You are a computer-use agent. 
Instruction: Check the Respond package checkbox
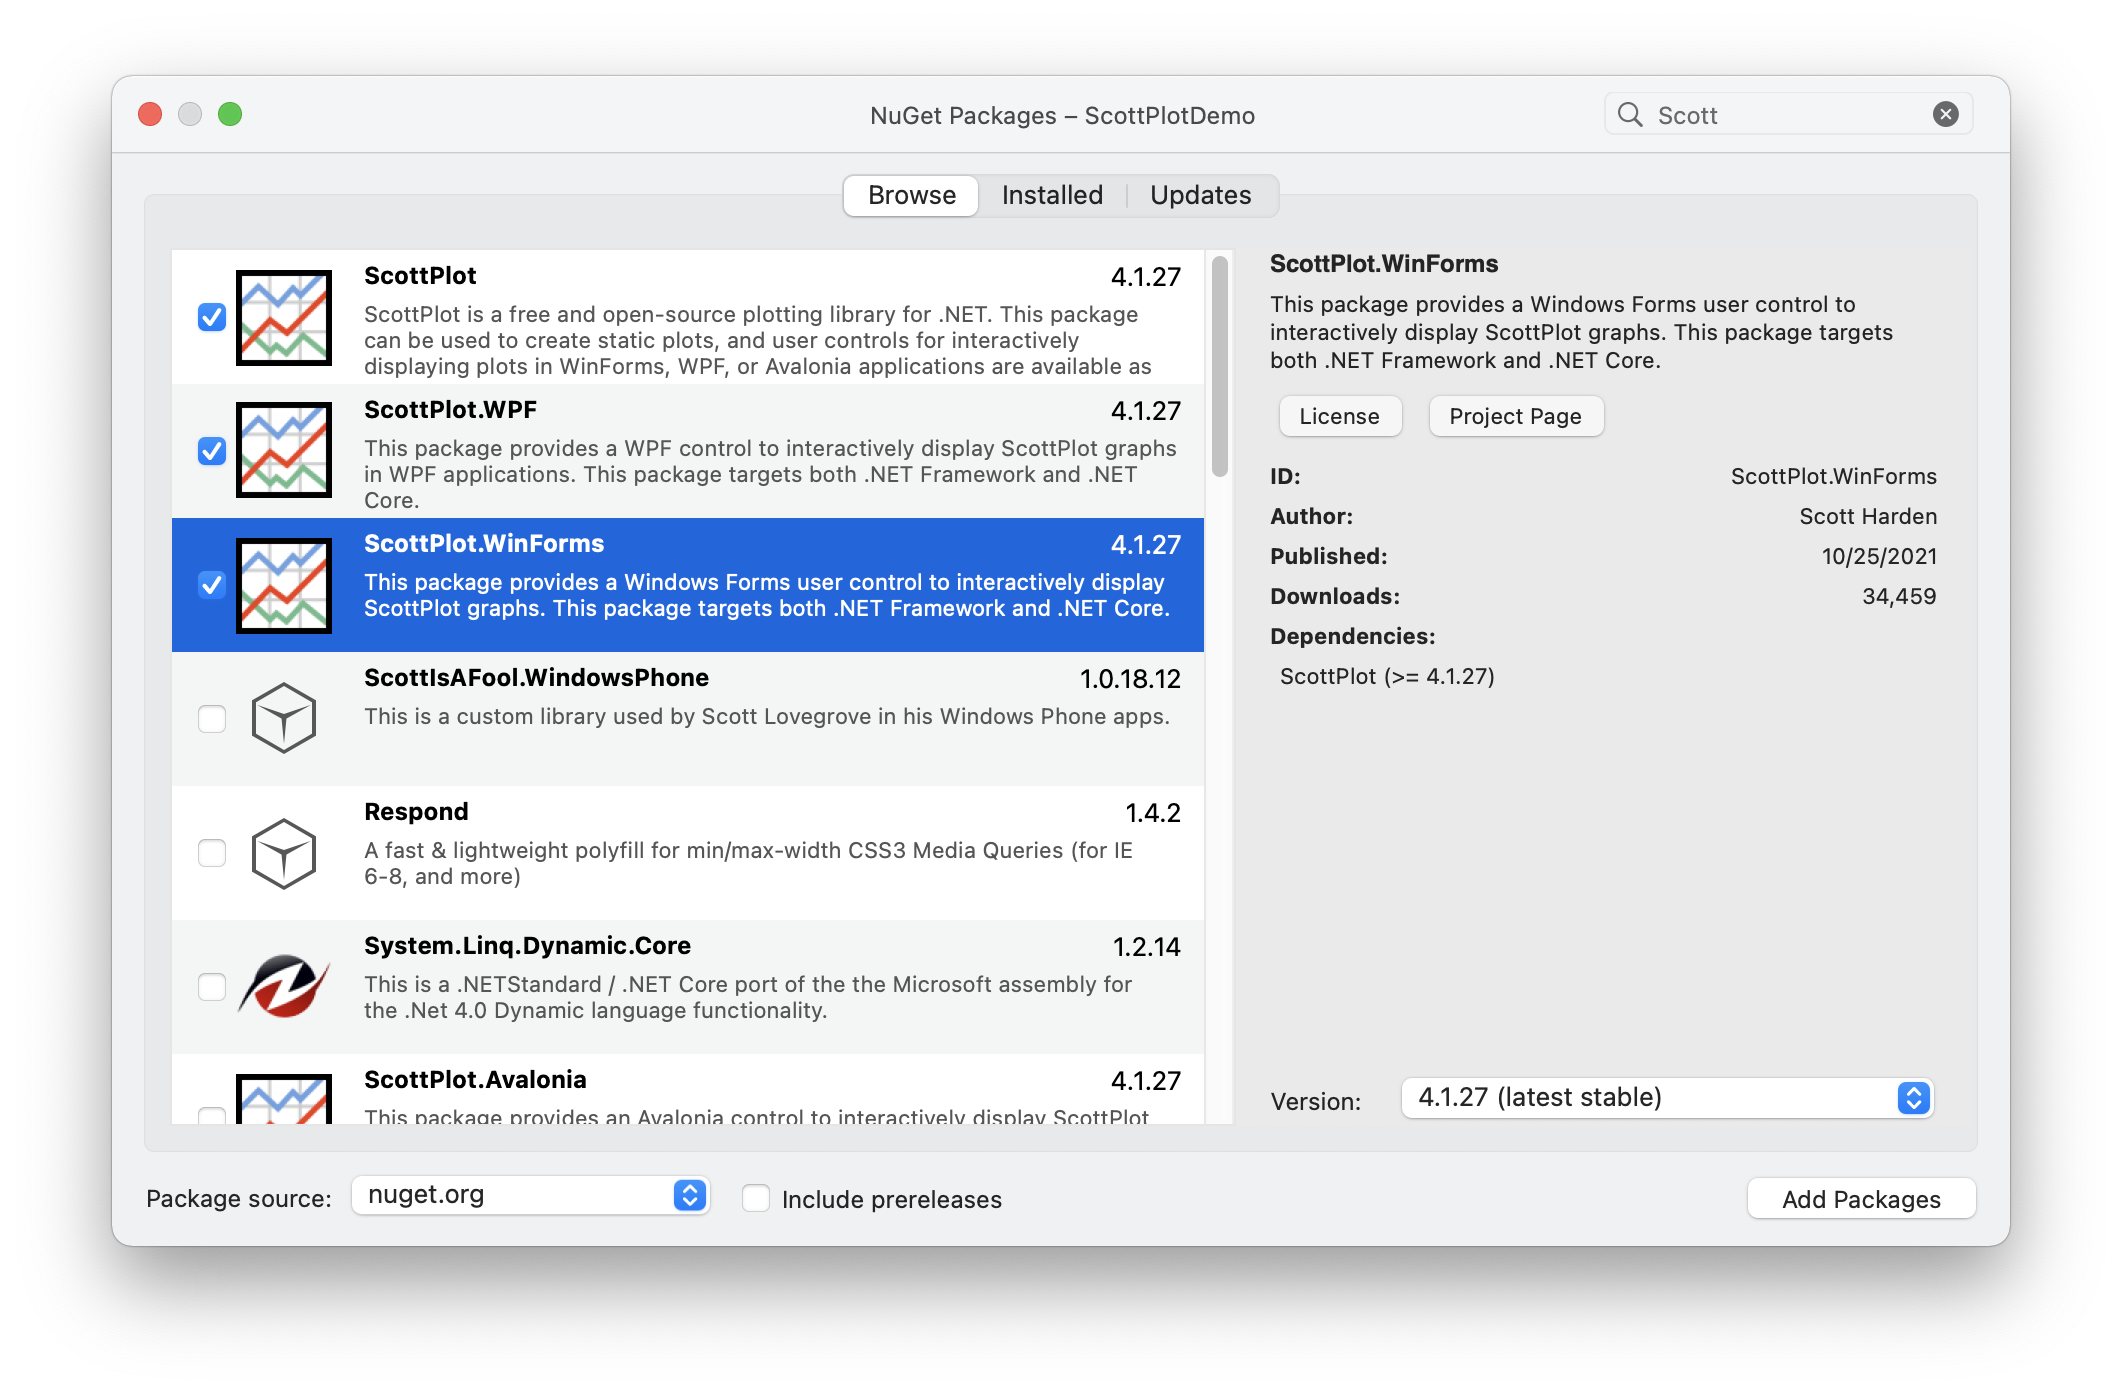pos(212,853)
